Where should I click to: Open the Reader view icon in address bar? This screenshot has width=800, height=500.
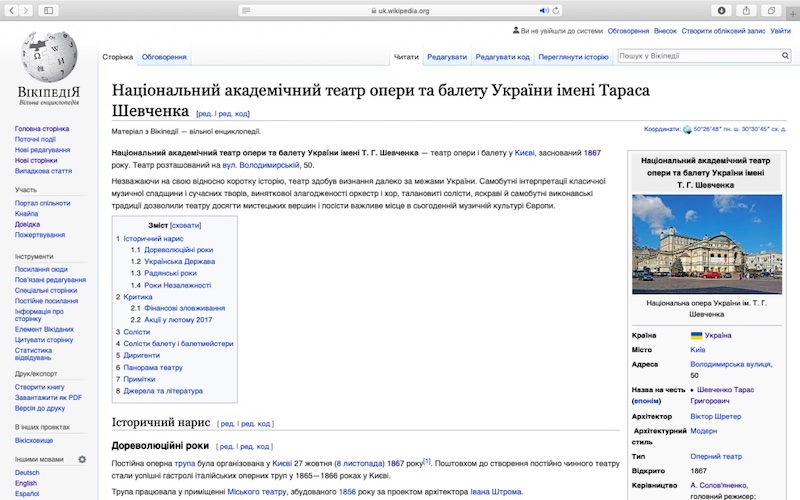(246, 10)
